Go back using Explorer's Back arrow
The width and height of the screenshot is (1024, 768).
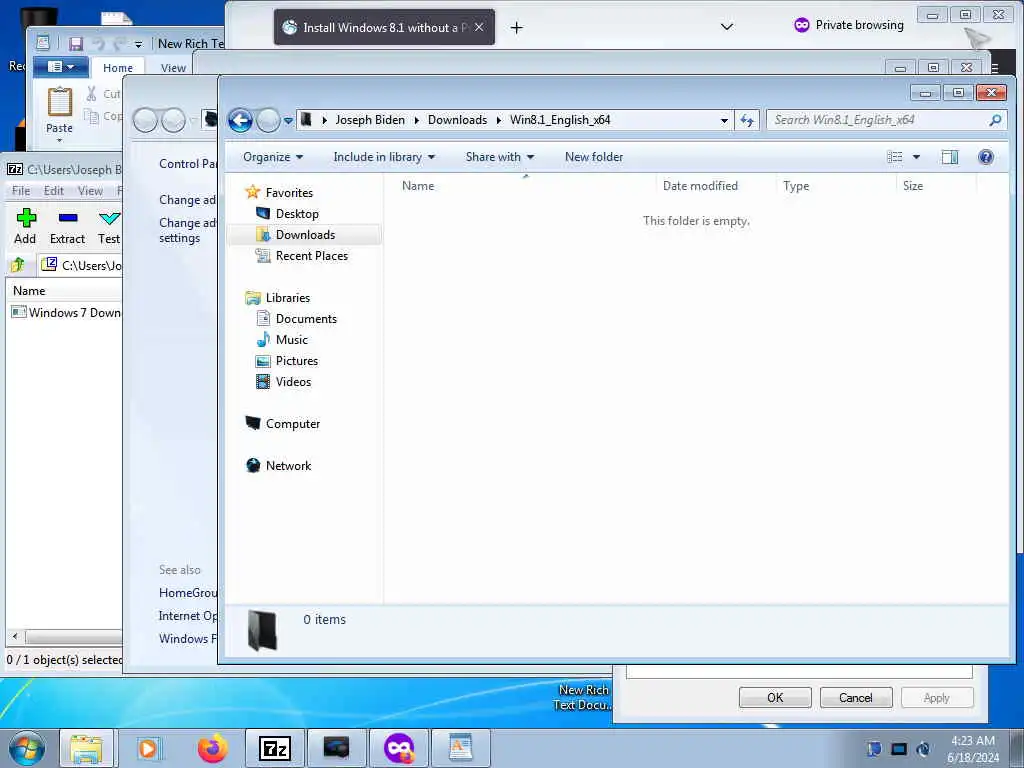240,120
